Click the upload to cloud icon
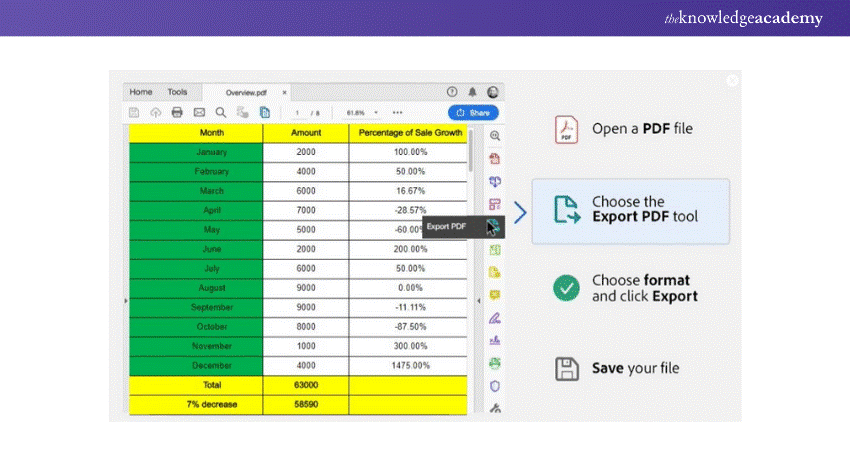The image size is (850, 450). [x=155, y=113]
